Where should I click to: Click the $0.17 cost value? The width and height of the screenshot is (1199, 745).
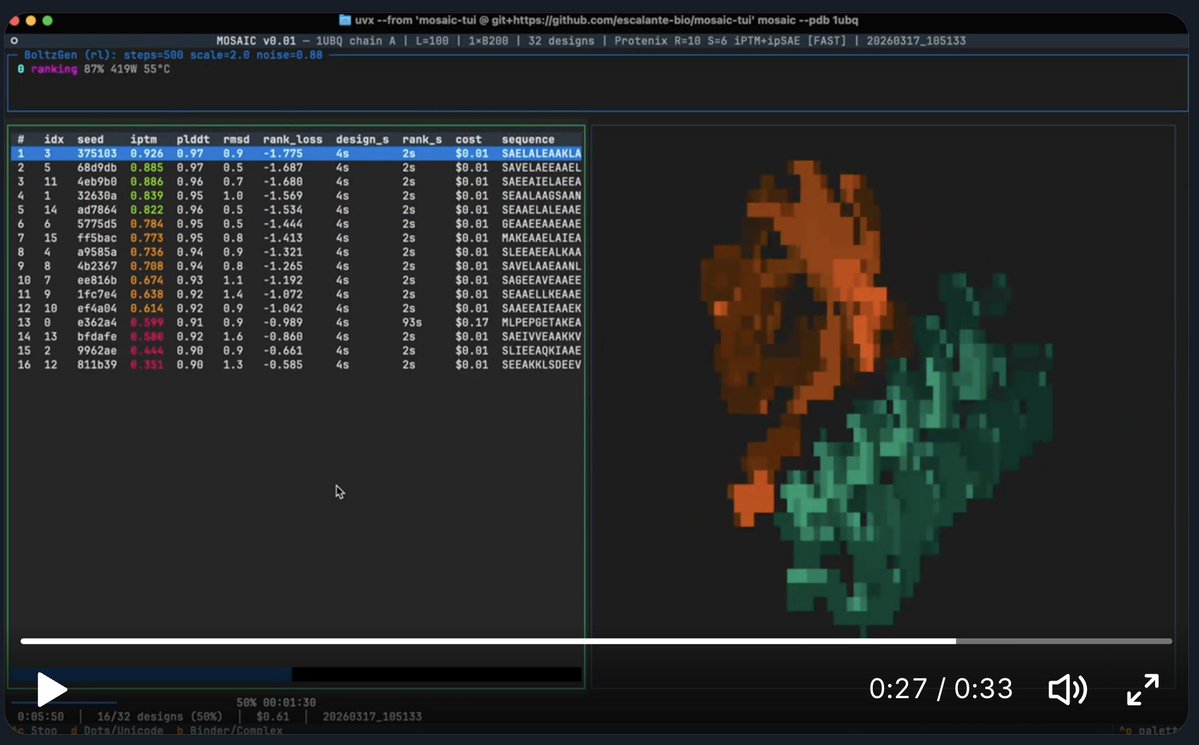tap(472, 322)
